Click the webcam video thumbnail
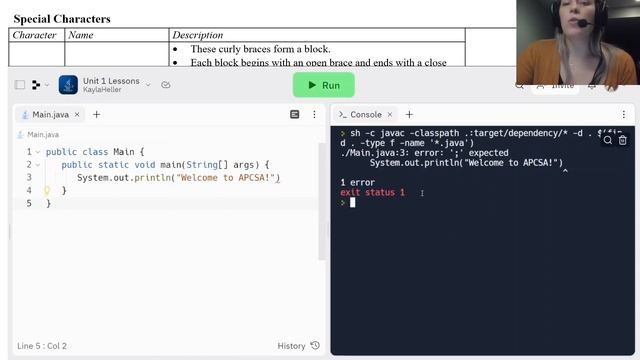 [x=578, y=42]
